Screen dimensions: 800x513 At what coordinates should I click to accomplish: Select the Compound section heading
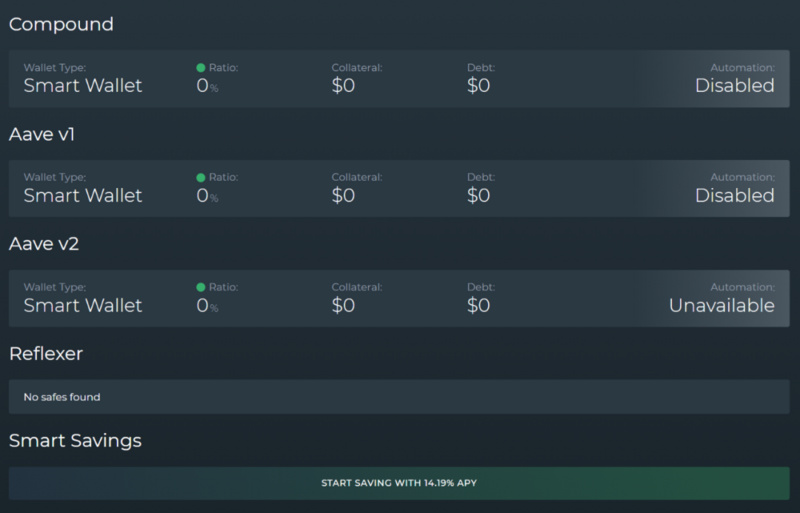click(61, 23)
